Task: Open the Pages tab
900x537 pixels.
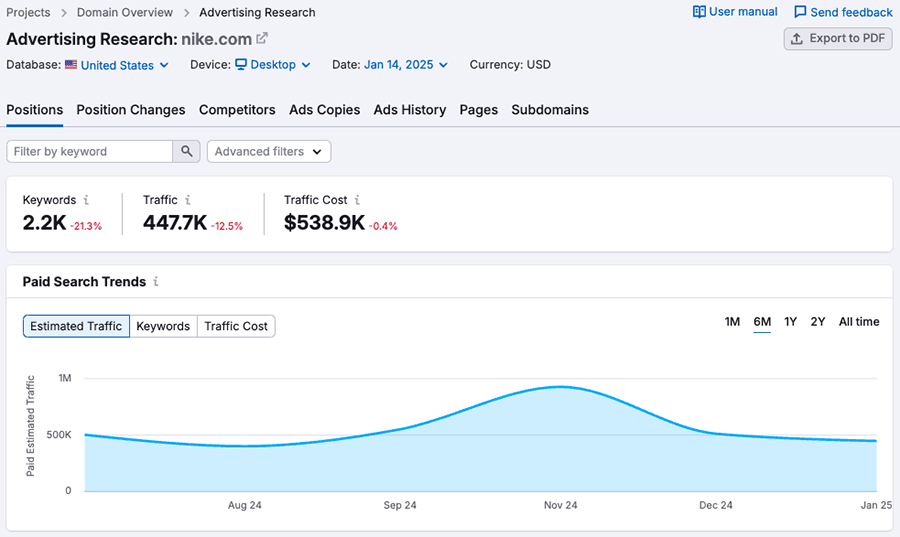Action: point(479,110)
